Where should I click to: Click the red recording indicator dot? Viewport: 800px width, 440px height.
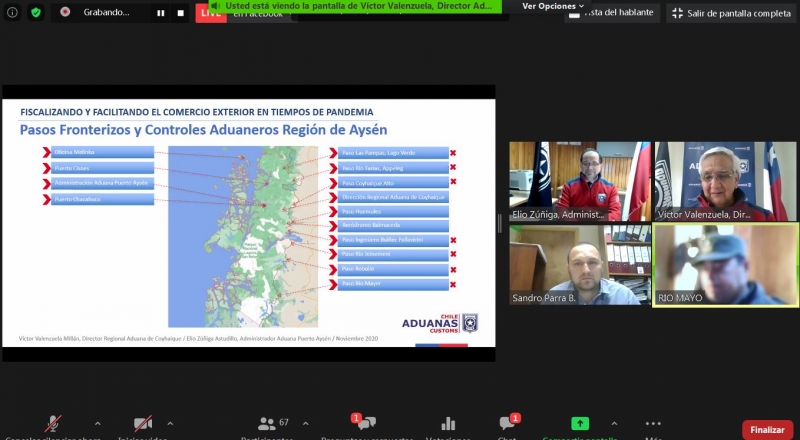pyautogui.click(x=65, y=12)
